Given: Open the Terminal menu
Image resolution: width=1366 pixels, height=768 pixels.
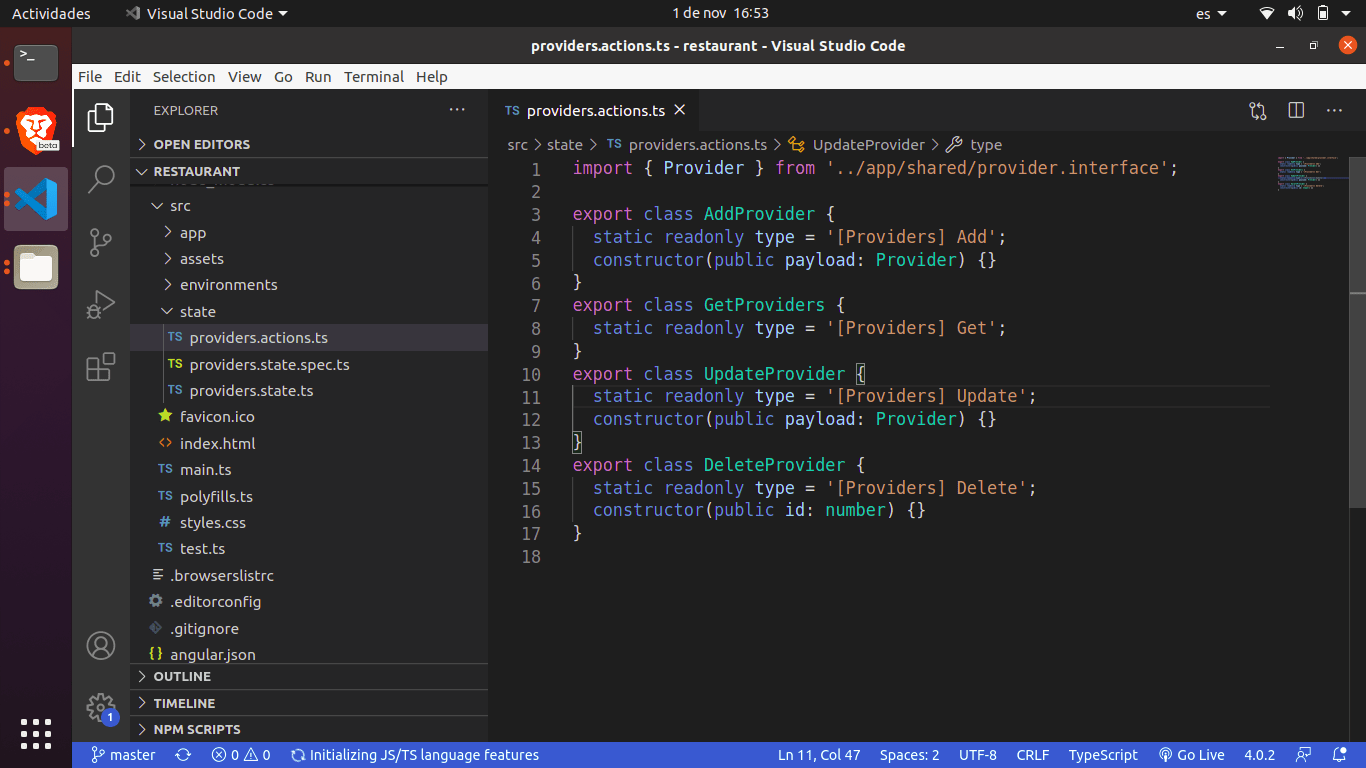Looking at the screenshot, I should coord(374,77).
